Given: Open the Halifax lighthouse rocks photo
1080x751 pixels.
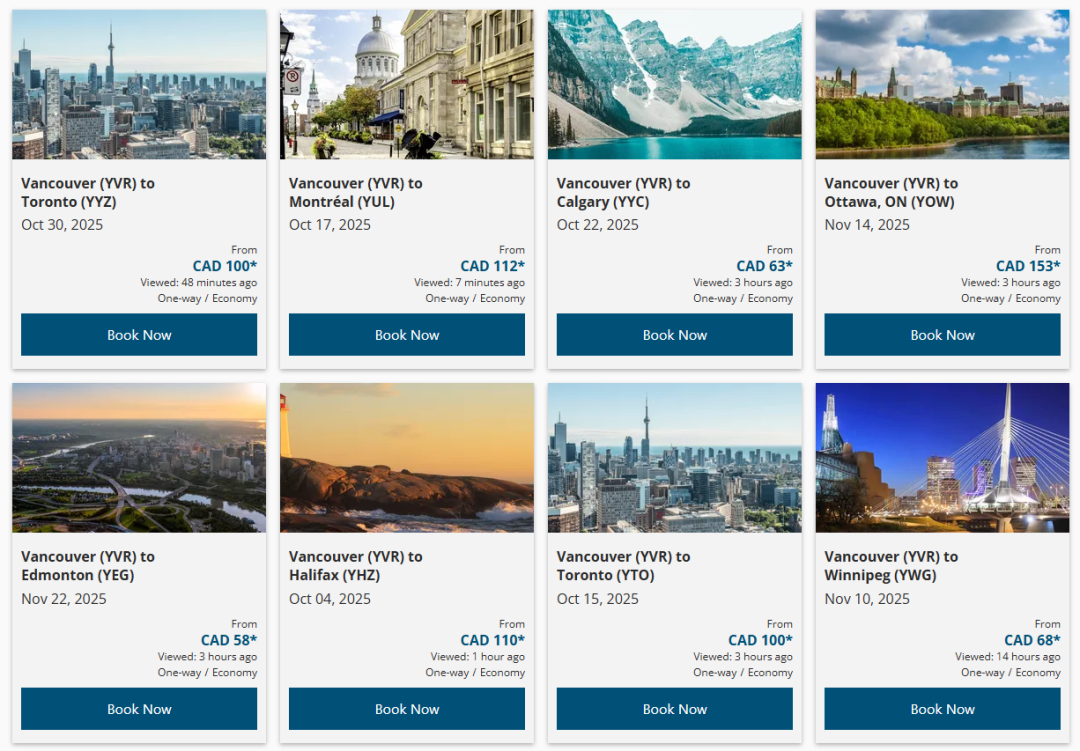Looking at the screenshot, I should point(406,458).
